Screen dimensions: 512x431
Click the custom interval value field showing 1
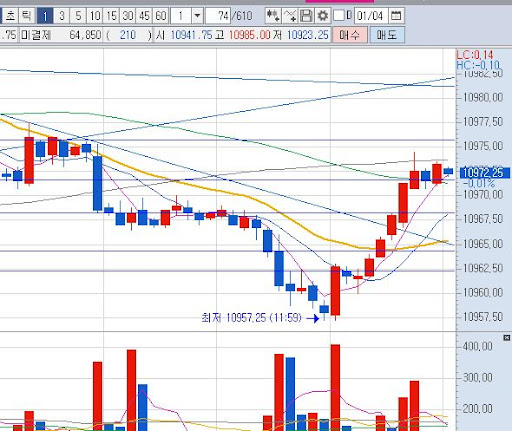[x=181, y=16]
